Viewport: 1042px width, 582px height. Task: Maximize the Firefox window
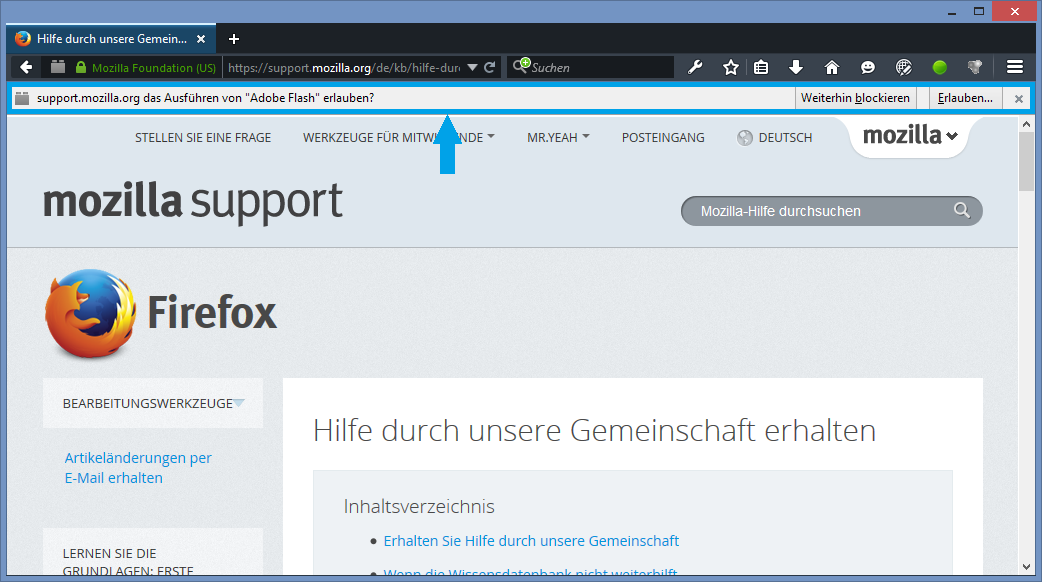pyautogui.click(x=979, y=11)
